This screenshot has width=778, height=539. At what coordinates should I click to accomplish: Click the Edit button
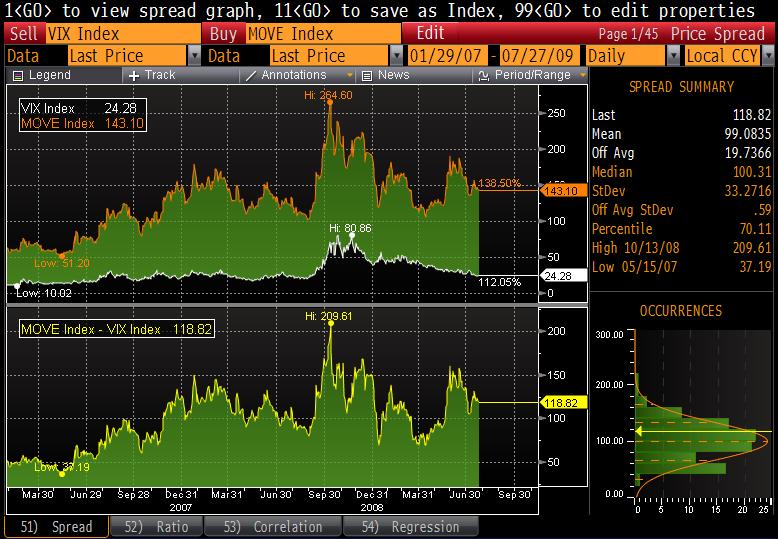pos(430,33)
